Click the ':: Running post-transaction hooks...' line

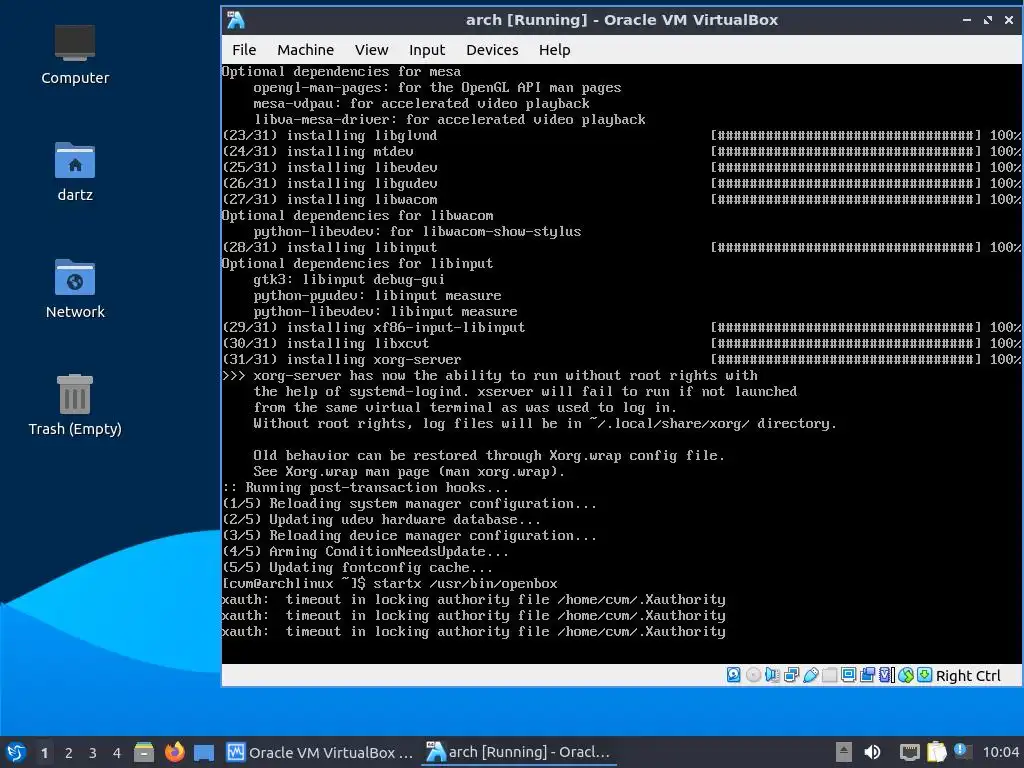coord(366,487)
